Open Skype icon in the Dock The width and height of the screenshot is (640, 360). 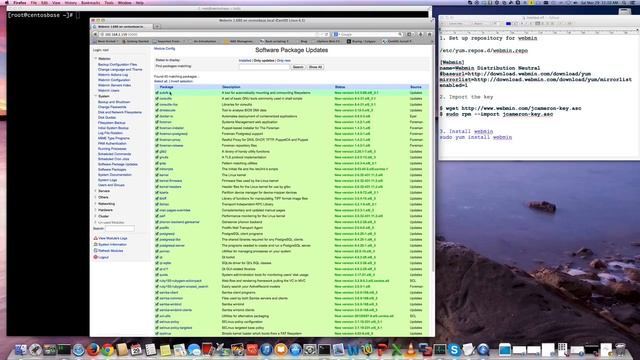click(x=454, y=350)
